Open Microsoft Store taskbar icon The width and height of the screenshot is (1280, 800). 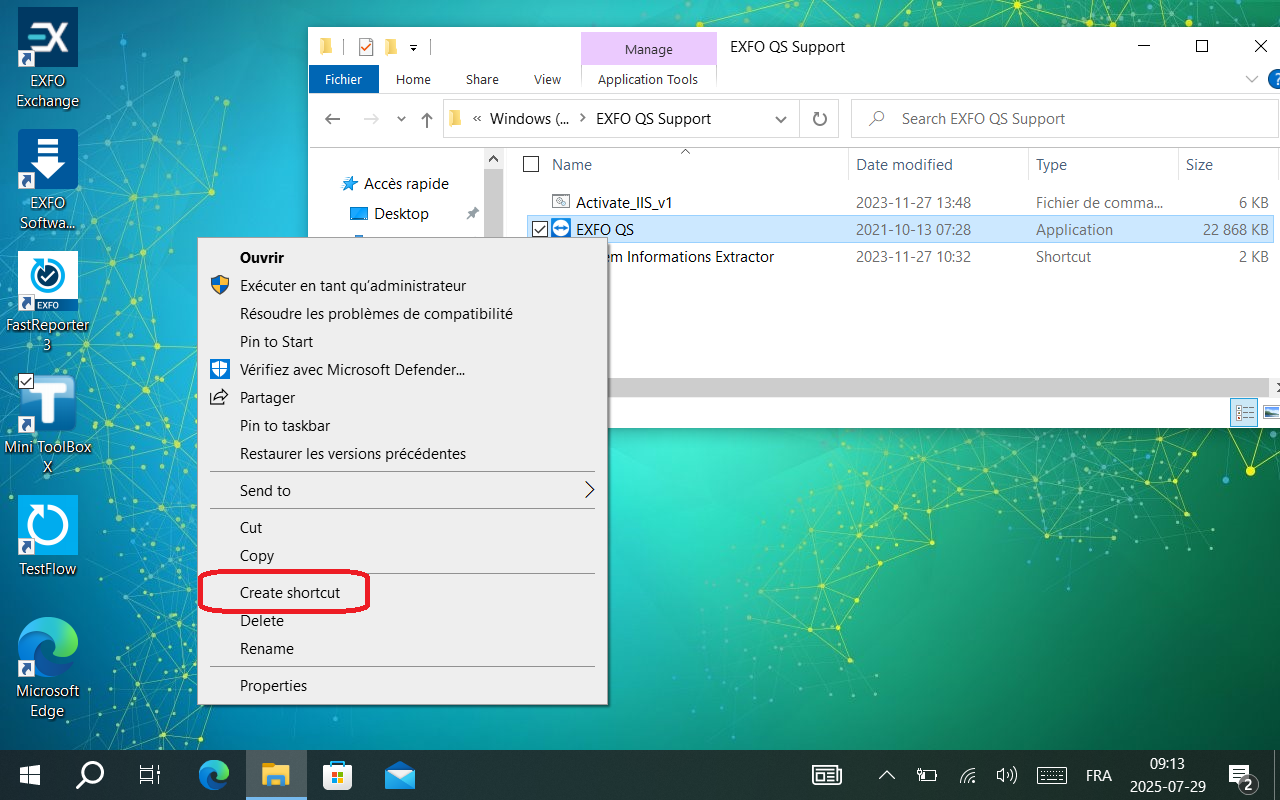pyautogui.click(x=338, y=775)
